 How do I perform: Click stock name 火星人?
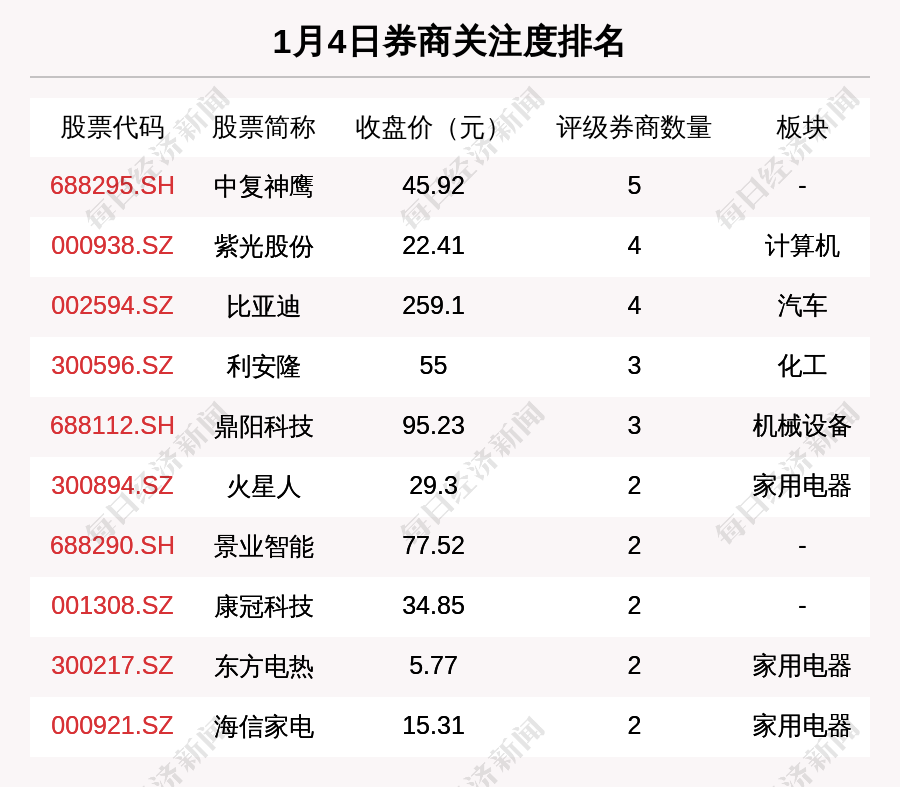263,486
